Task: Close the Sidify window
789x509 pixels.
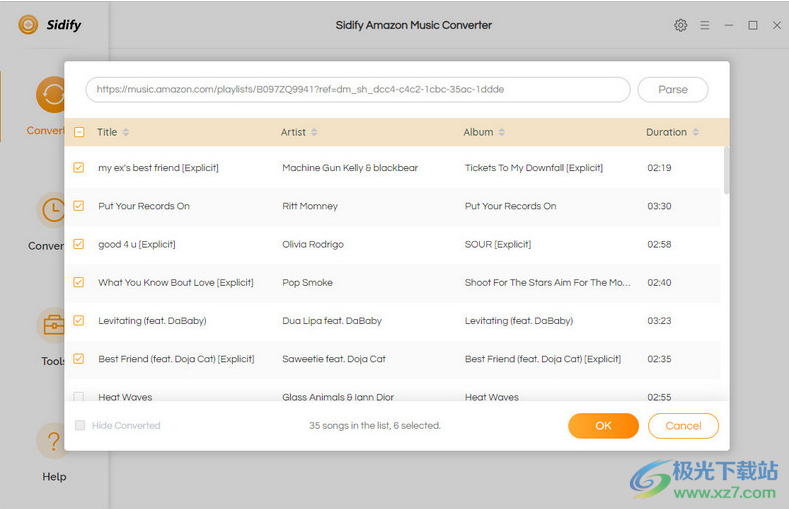Action: pos(777,25)
